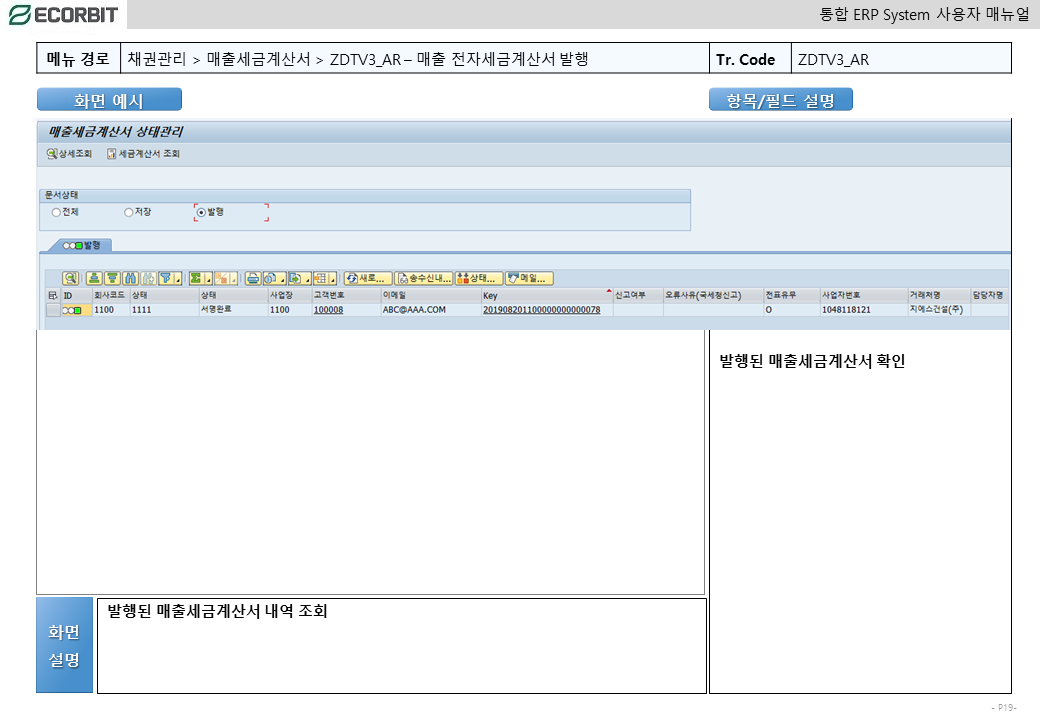Select the row selector for row 1100
Viewport: 1040px width, 720px height.
[x=53, y=310]
